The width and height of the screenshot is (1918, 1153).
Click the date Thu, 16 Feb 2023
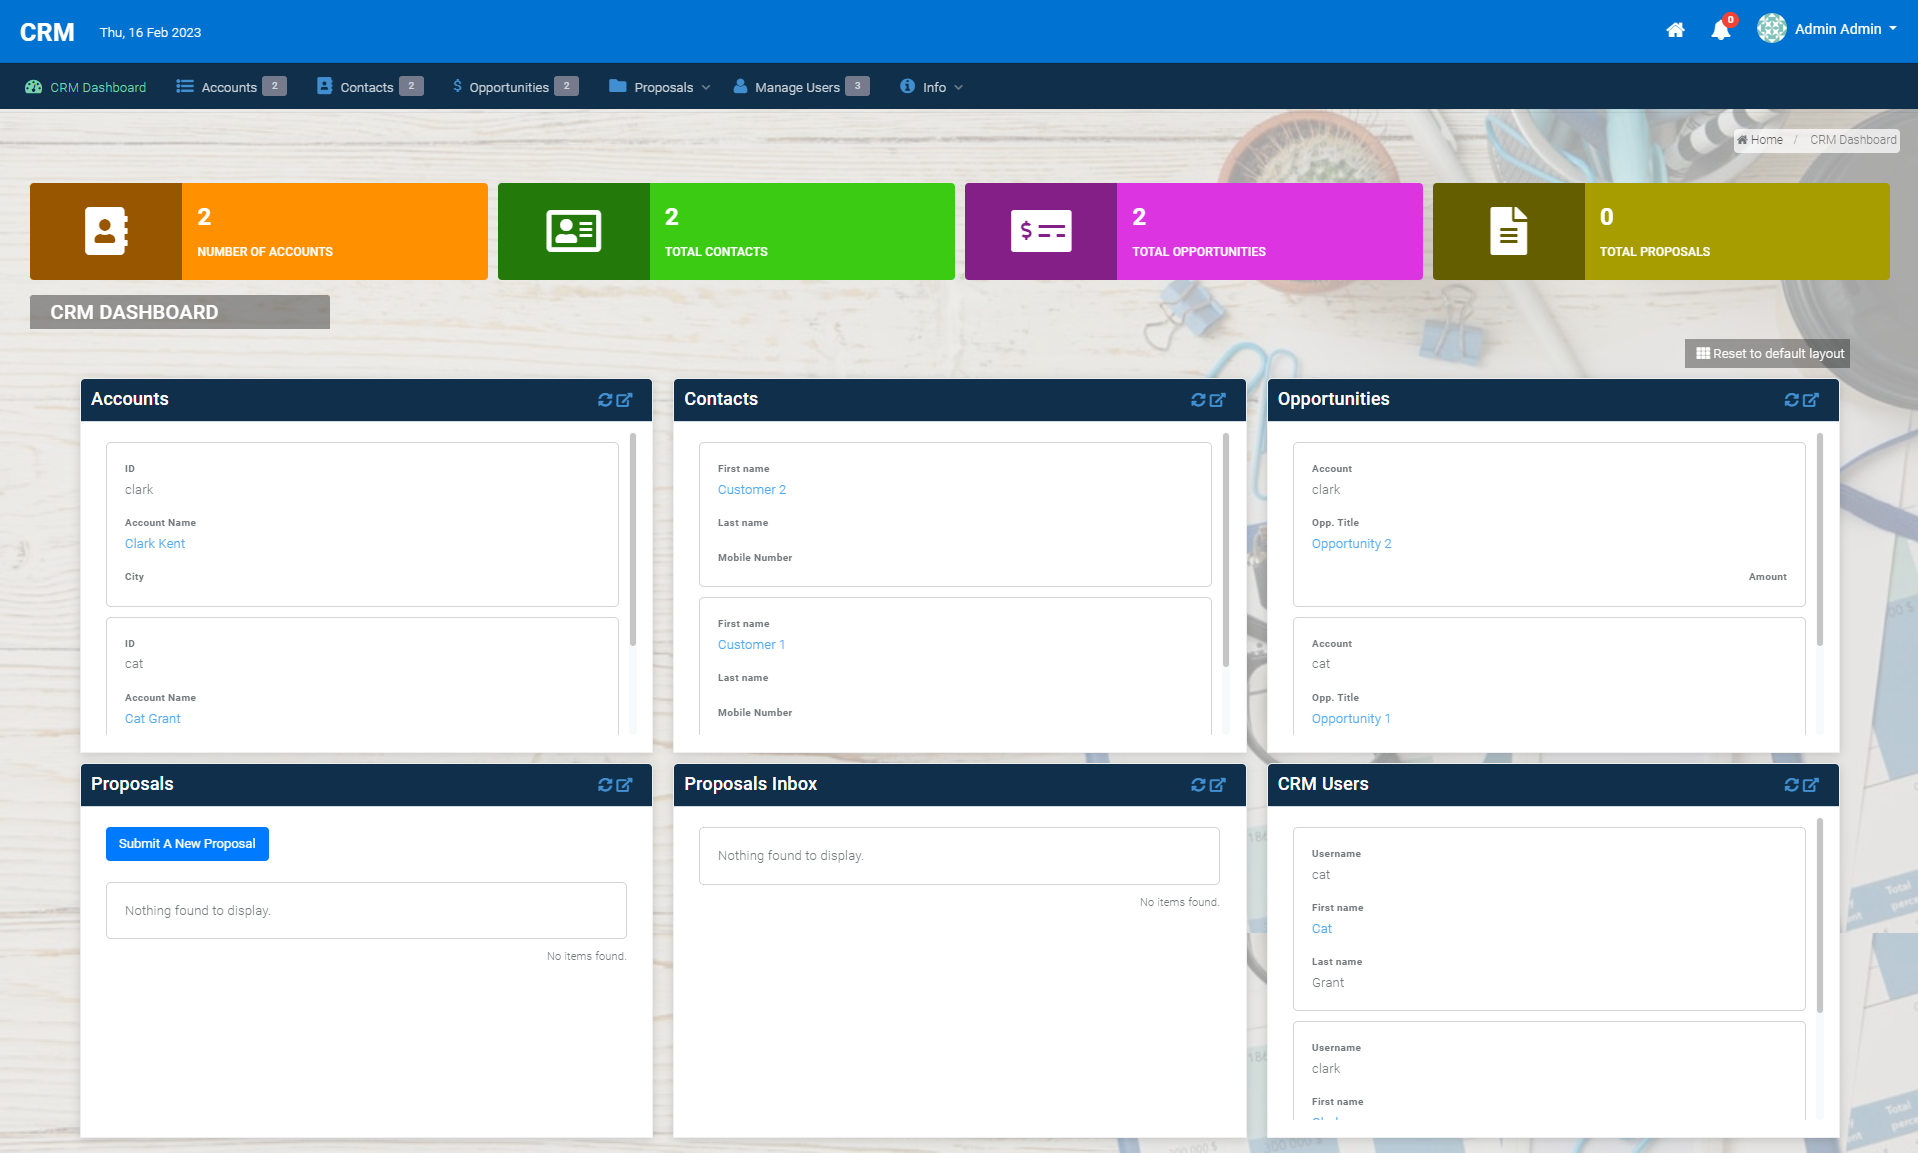(x=150, y=32)
